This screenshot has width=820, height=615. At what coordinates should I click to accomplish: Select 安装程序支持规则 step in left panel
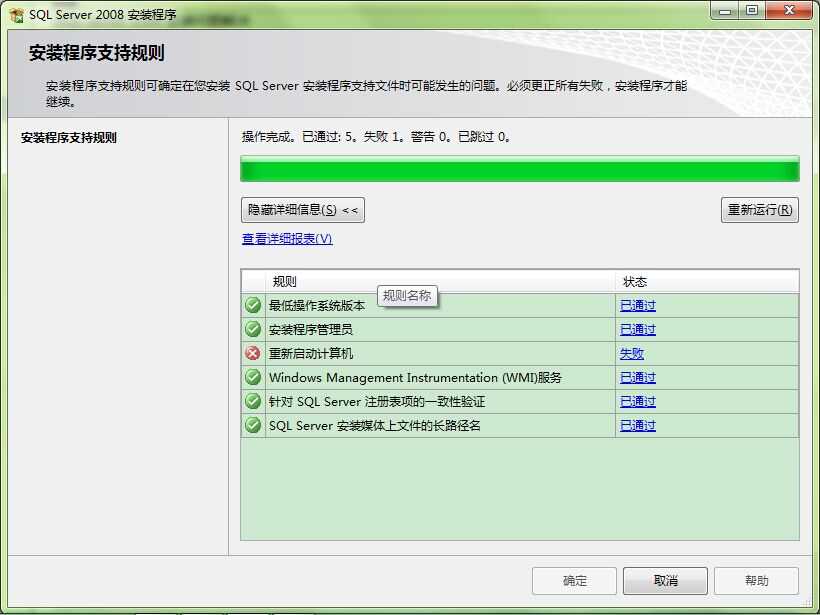click(x=69, y=138)
